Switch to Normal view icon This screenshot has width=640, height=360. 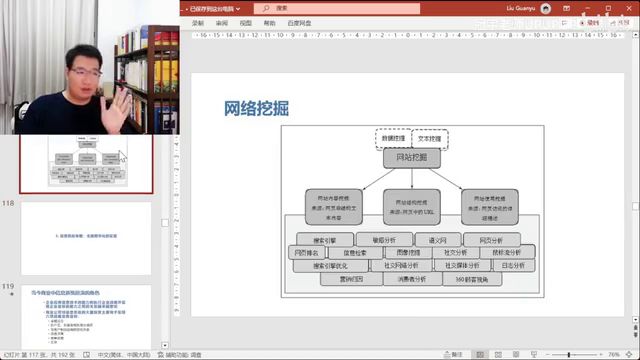click(480, 355)
